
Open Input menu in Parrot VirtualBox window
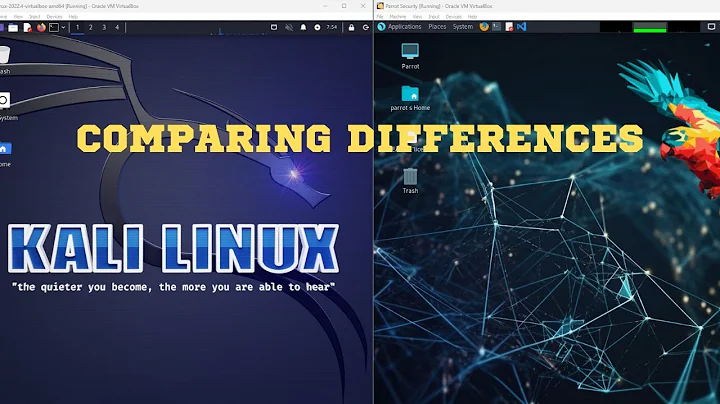434,17
